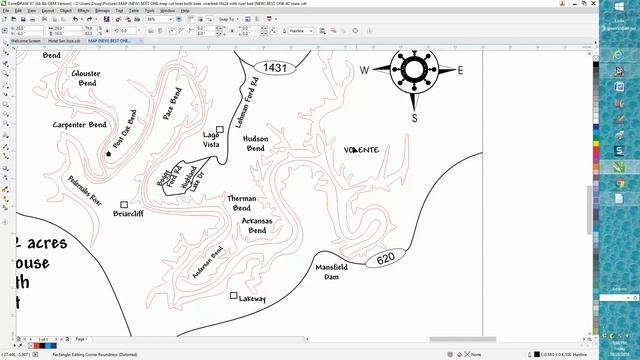Image resolution: width=640 pixels, height=360 pixels.
Task: Select the Parallel Dimension tool
Action: click(x=5, y=146)
